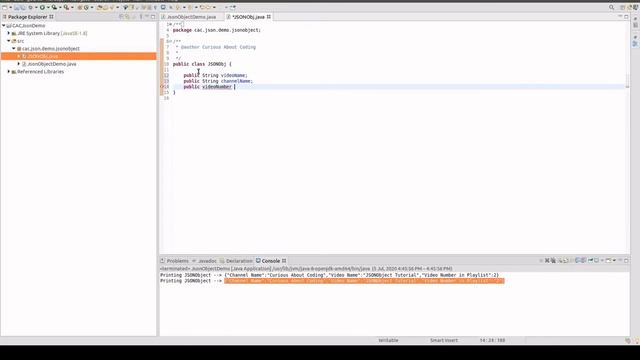The image size is (640, 360).
Task: Click the monitor-shaped icon in main toolbar
Action: click(x=163, y=7)
